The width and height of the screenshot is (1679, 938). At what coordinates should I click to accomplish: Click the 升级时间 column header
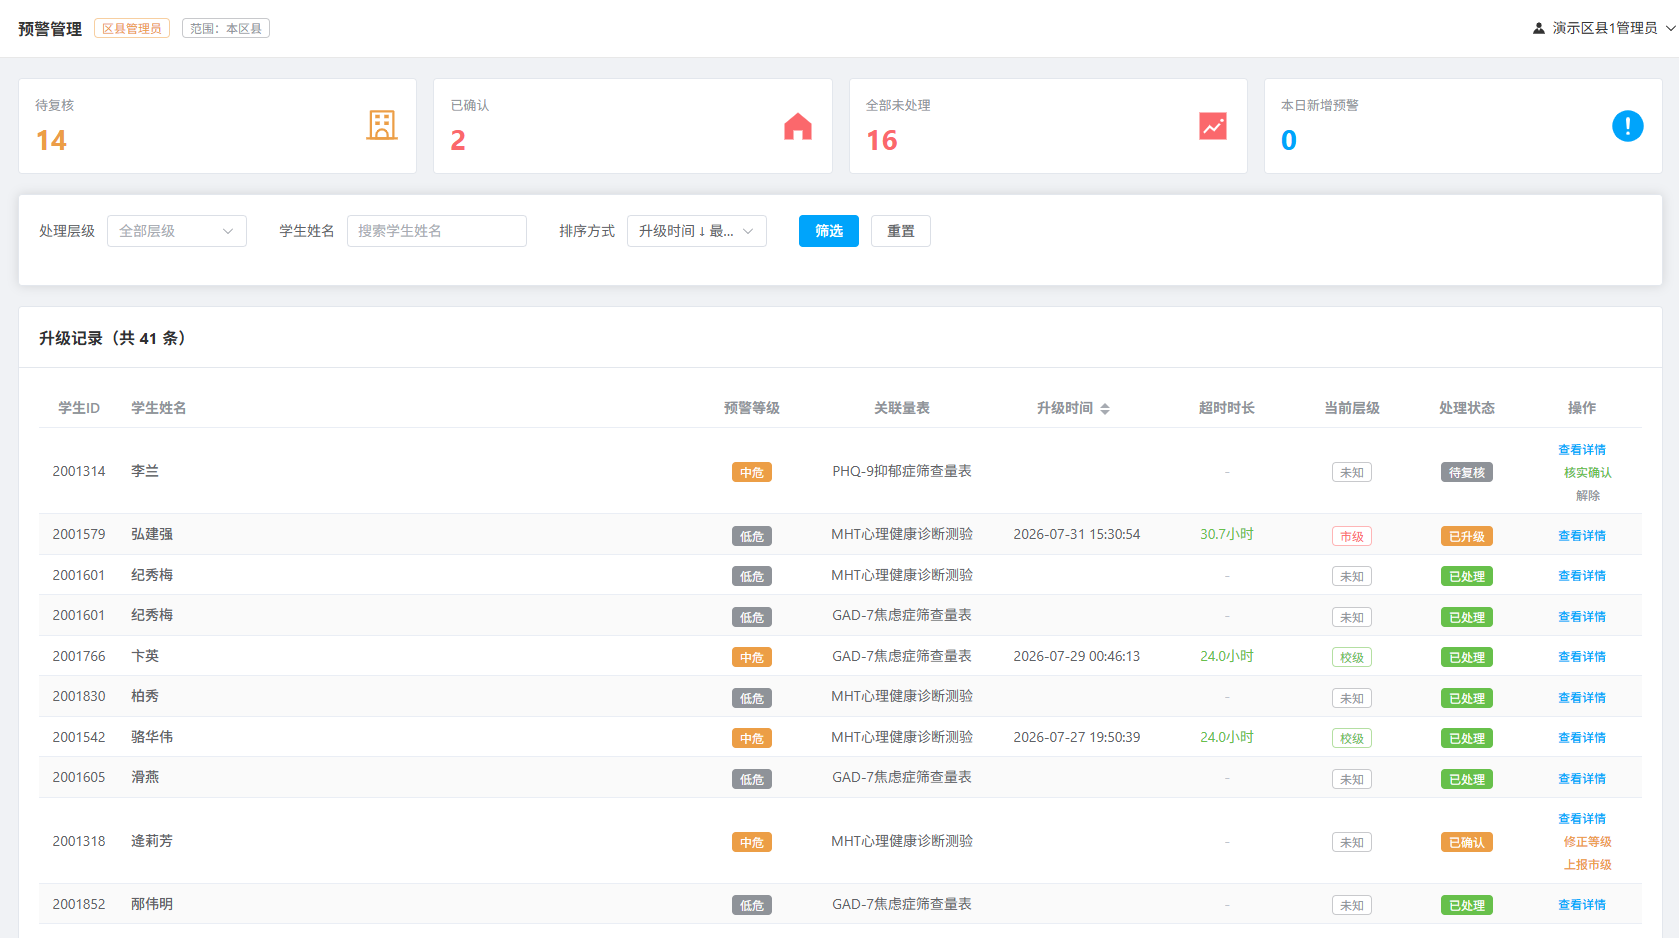click(x=1065, y=408)
